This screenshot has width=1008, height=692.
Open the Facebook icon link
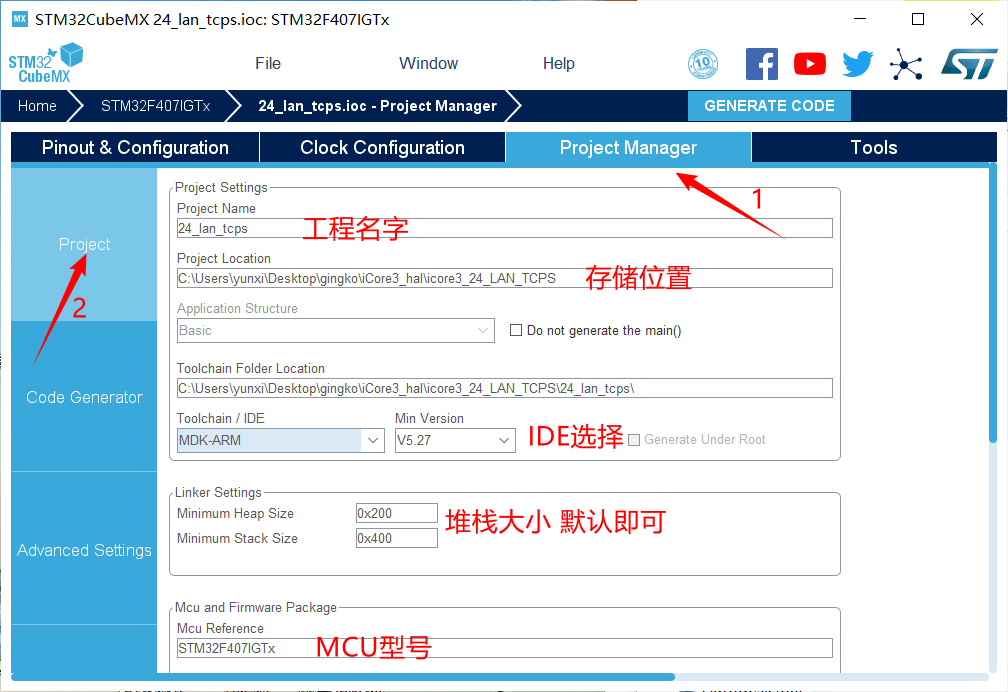pyautogui.click(x=762, y=64)
